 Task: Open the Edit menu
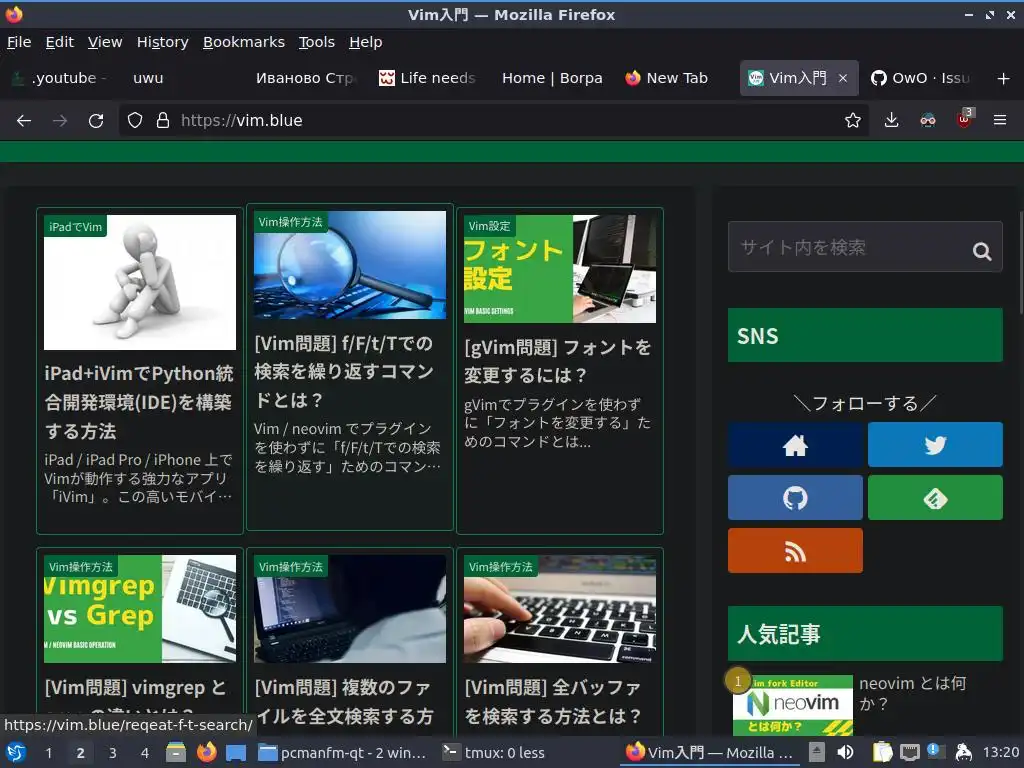pos(59,42)
